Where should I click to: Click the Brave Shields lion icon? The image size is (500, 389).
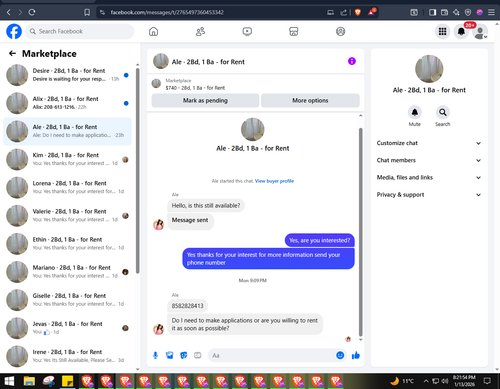pos(358,12)
